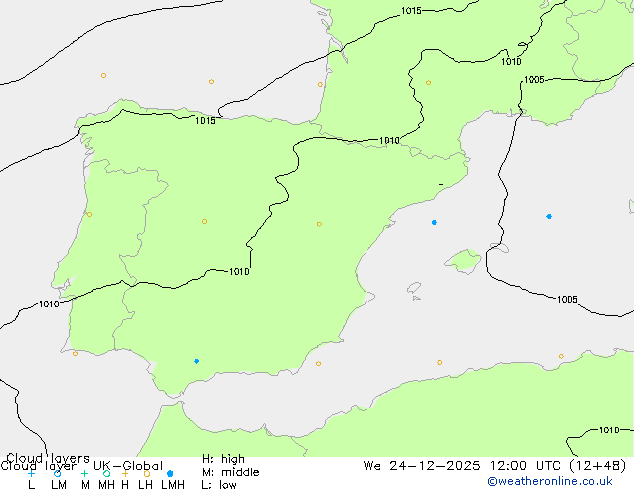Select the orange marker near Algeria's northern coast
Screen dimensions: 634x490
coord(561,356)
